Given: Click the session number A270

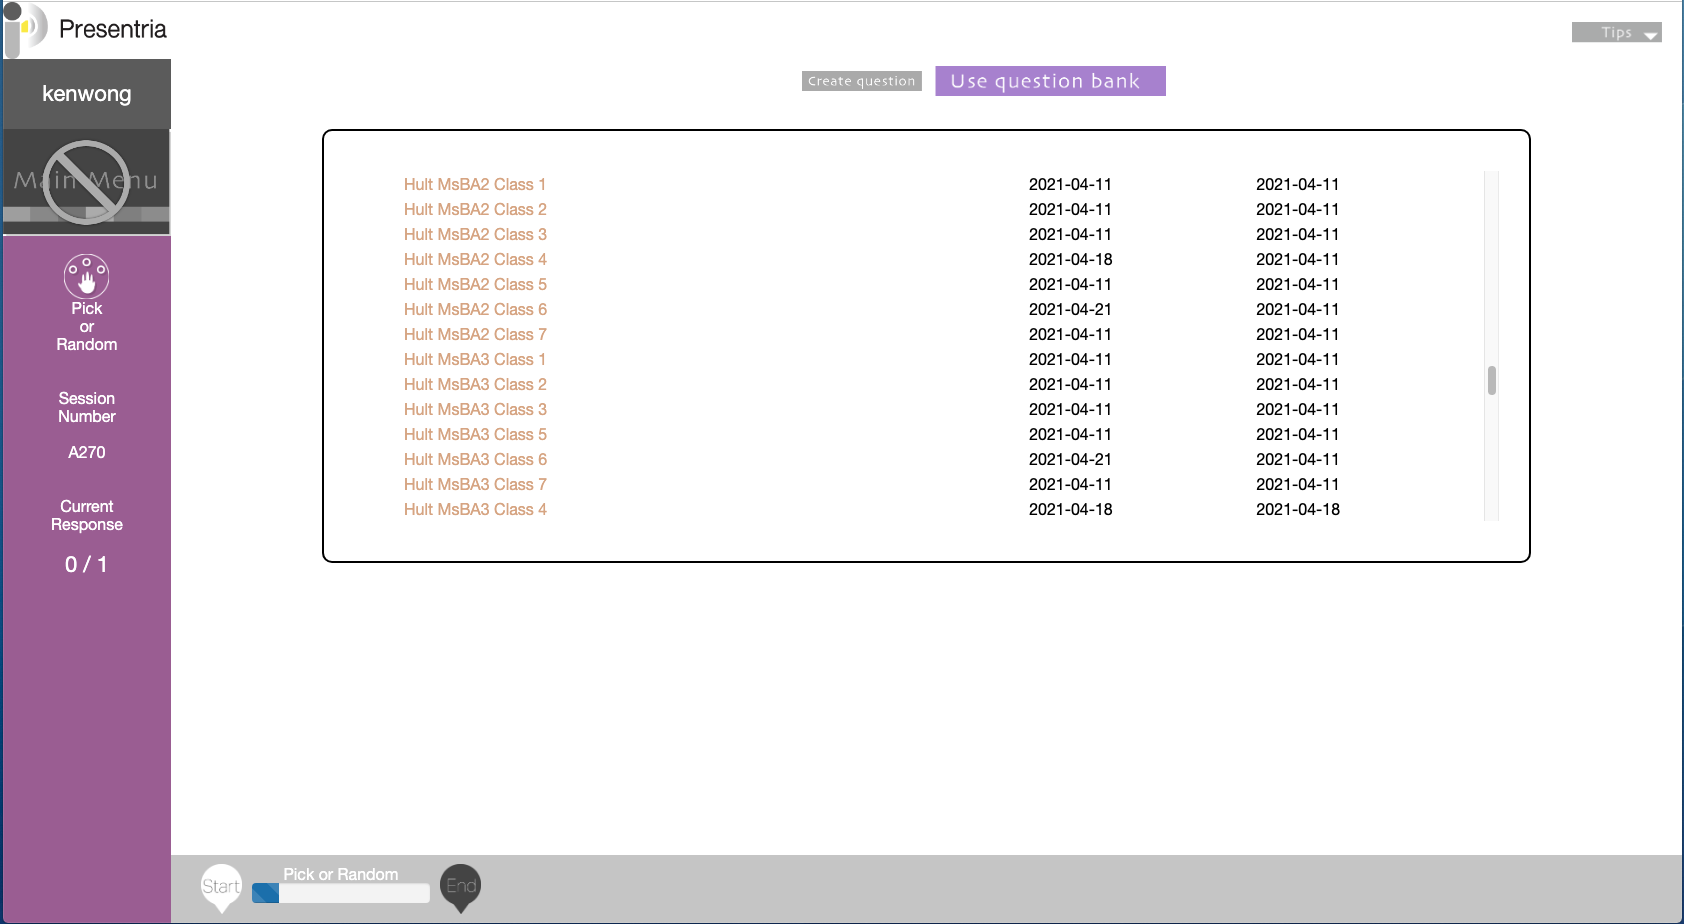Looking at the screenshot, I should click(x=87, y=452).
